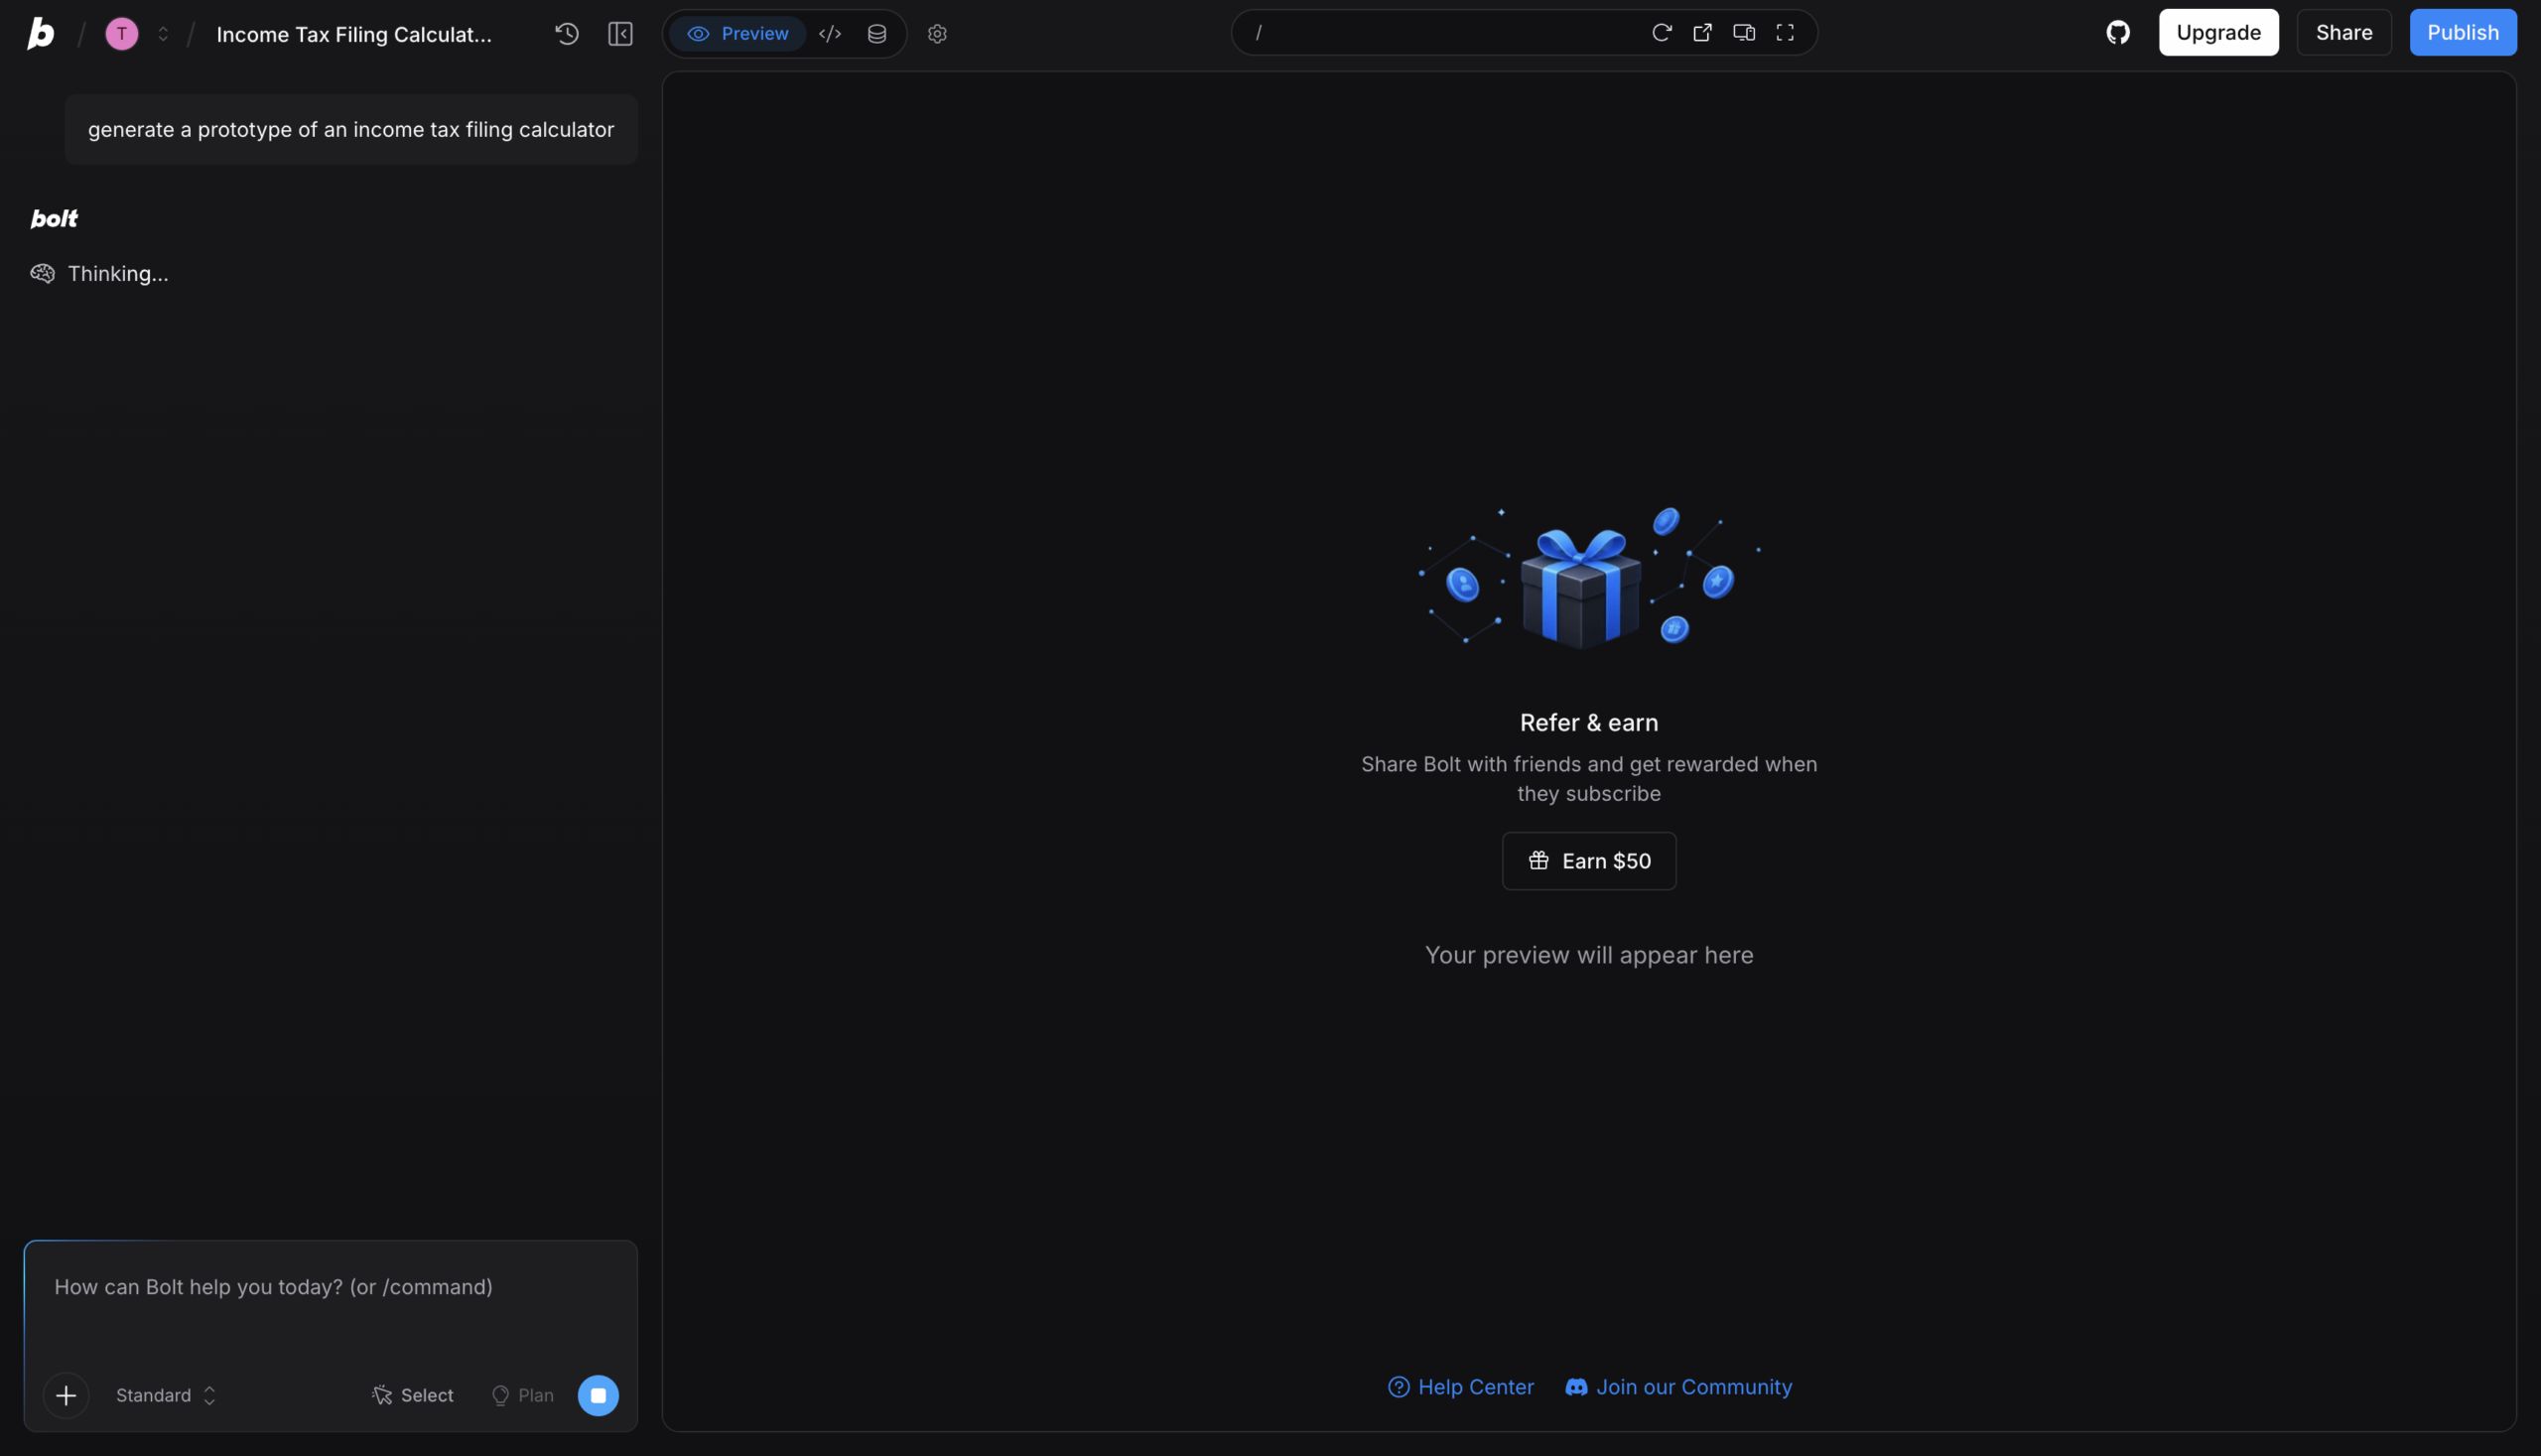Open version history clock icon
2541x1456 pixels.
[x=567, y=34]
